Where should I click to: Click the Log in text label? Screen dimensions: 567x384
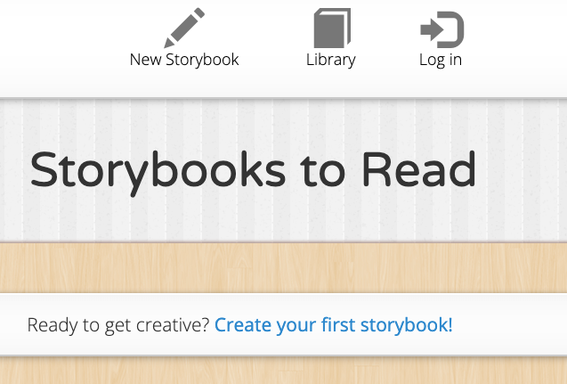[x=440, y=60]
